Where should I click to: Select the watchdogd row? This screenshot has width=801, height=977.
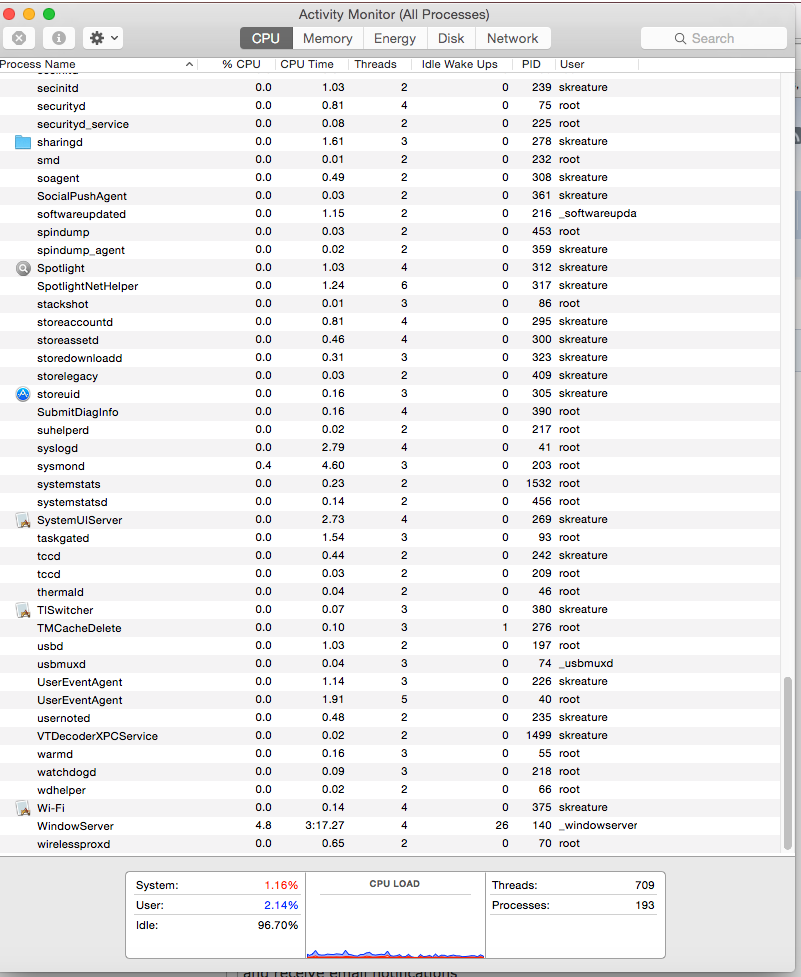pyautogui.click(x=390, y=772)
